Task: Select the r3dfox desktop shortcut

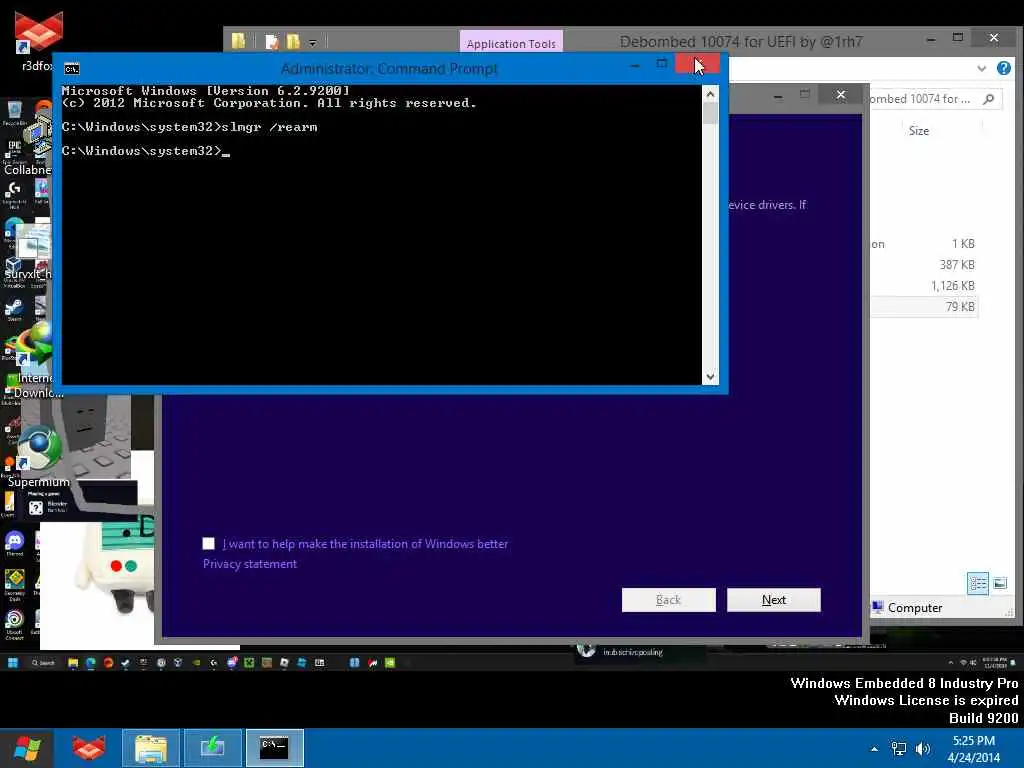Action: (37, 40)
